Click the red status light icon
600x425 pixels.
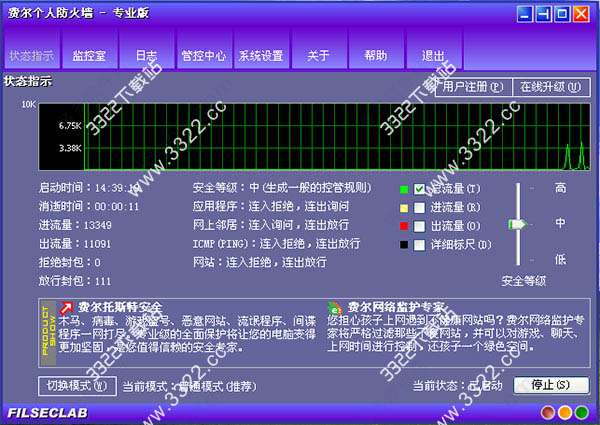[548, 413]
